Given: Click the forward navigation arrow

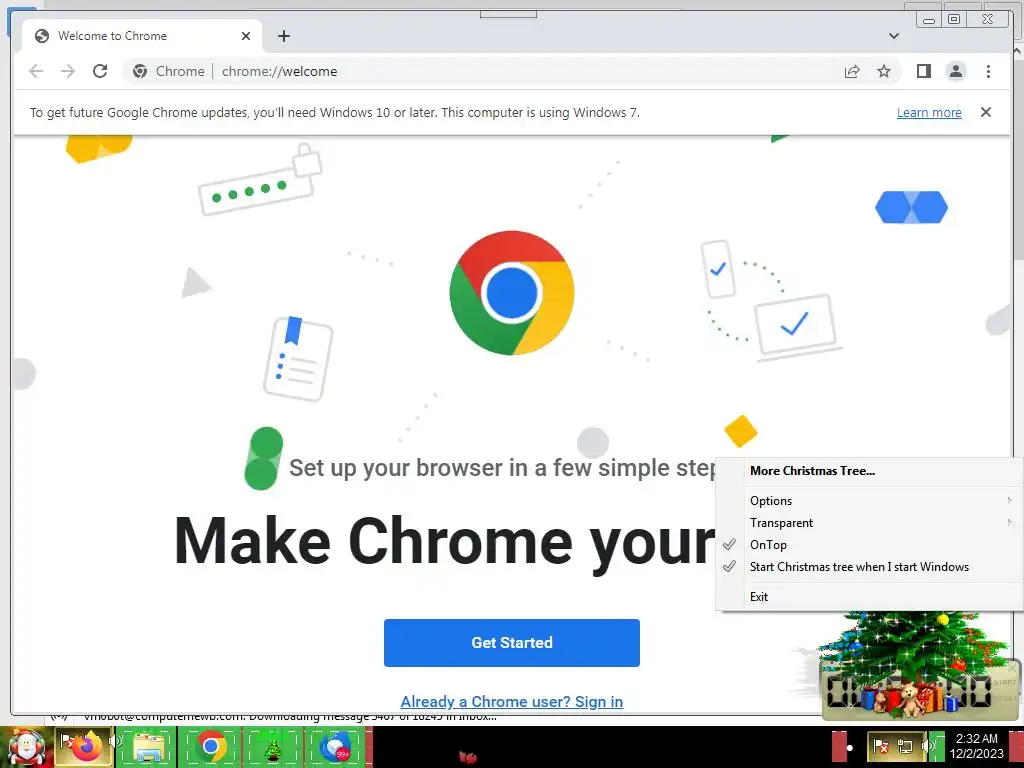Looking at the screenshot, I should 68,71.
